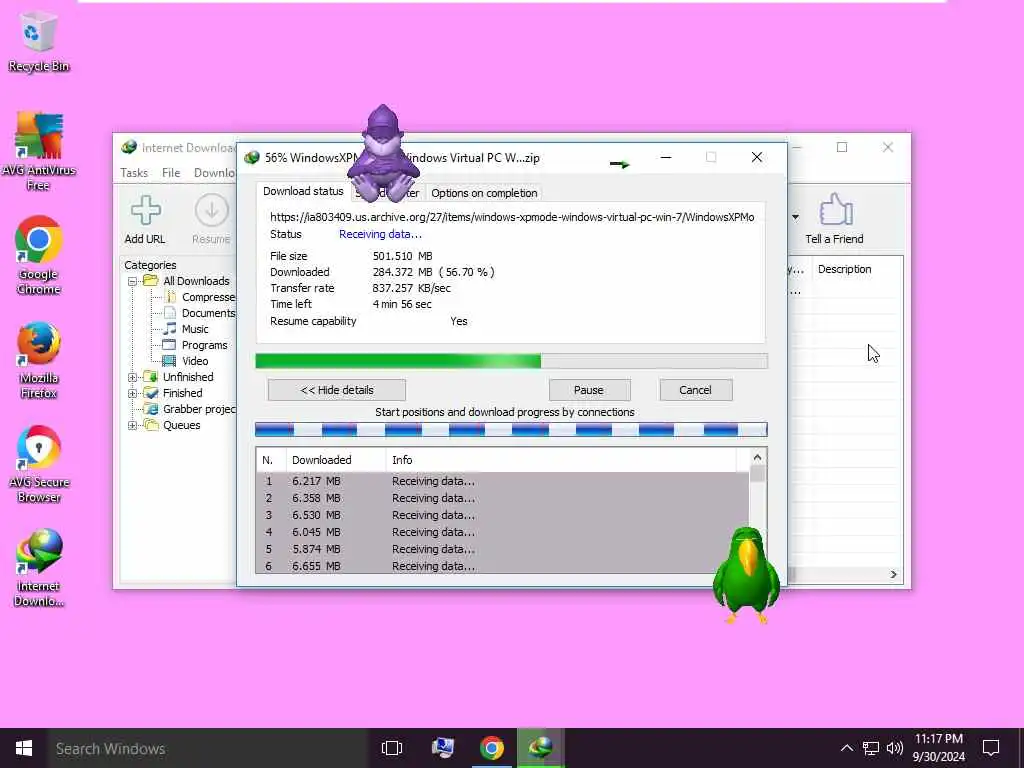Click the Hide details button
The image size is (1024, 768).
tap(337, 390)
